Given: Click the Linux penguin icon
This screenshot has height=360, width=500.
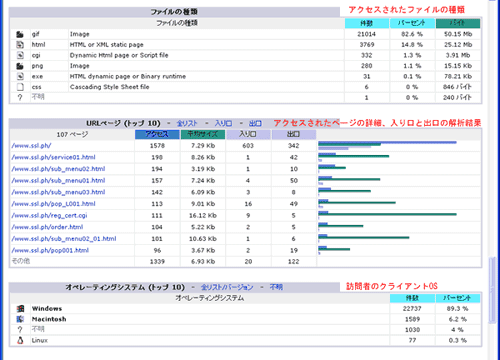Looking at the screenshot, I should (20, 340).
